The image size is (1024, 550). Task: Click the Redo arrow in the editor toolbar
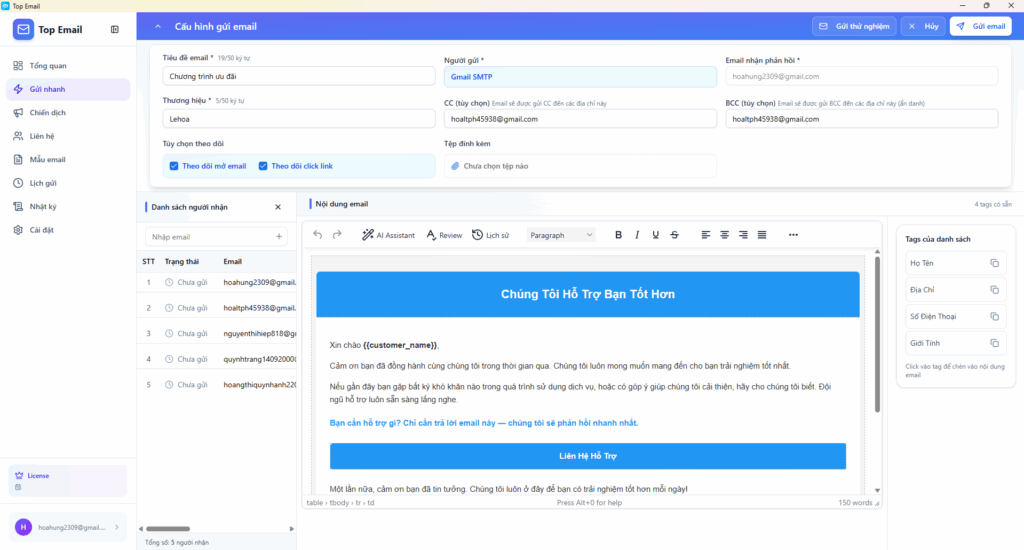(337, 235)
